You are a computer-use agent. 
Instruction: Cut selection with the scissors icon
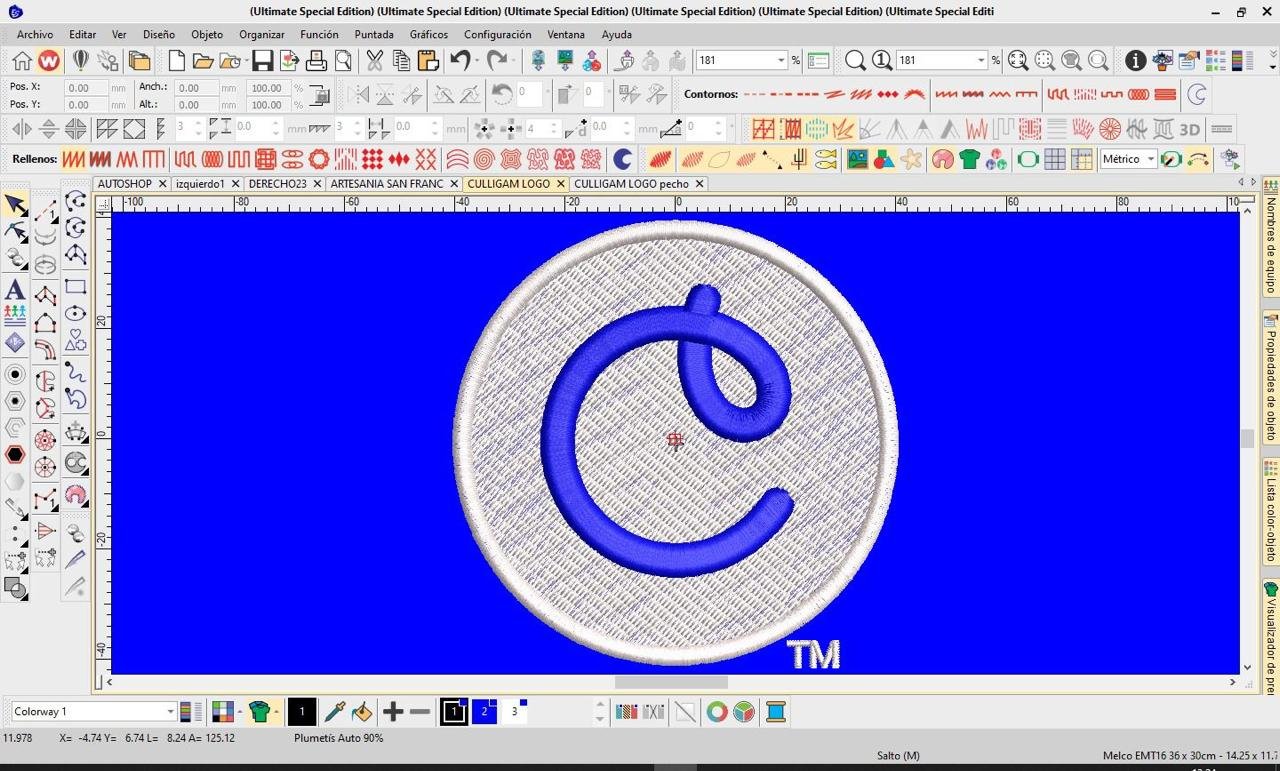pos(374,61)
